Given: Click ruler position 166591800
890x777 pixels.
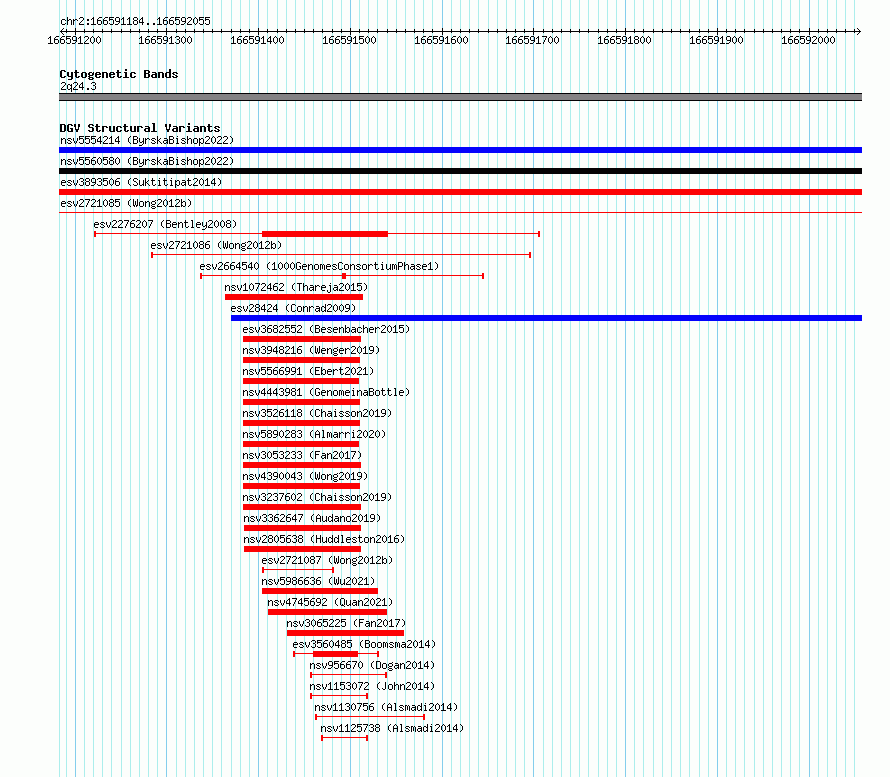Looking at the screenshot, I should click(x=624, y=40).
